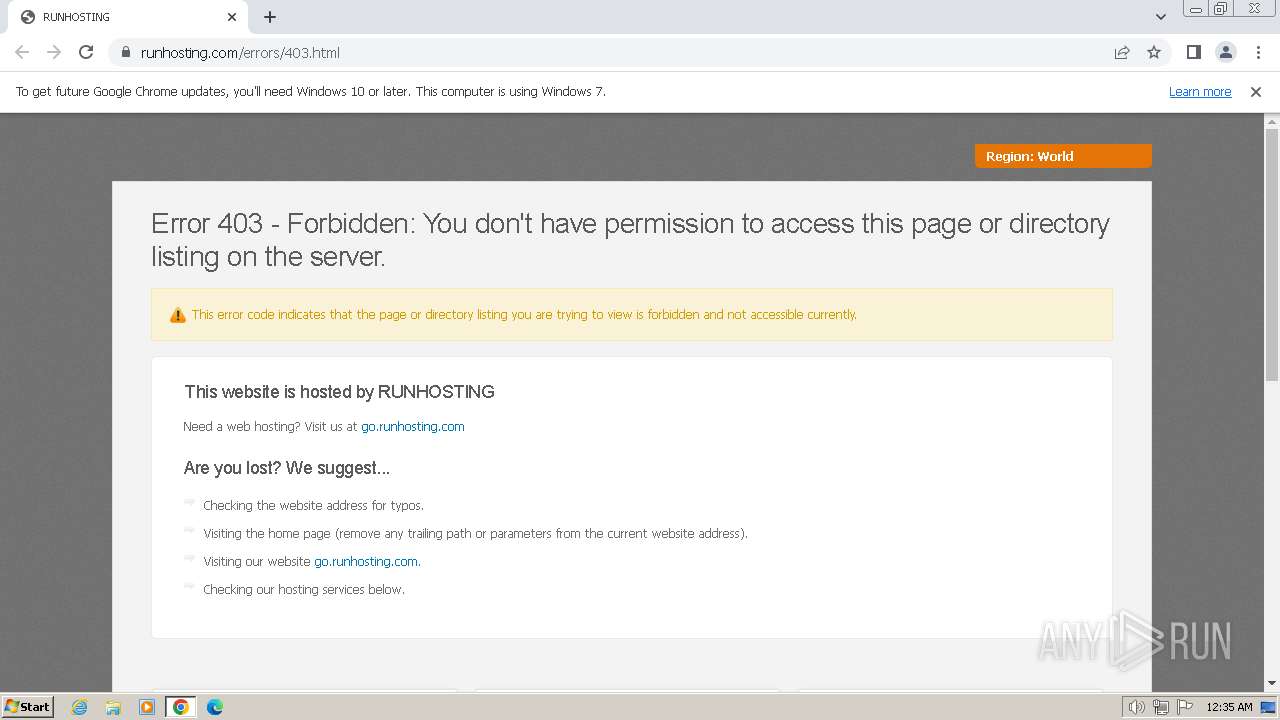Reload the current page
Screen dimensions: 1280x720
[86, 52]
